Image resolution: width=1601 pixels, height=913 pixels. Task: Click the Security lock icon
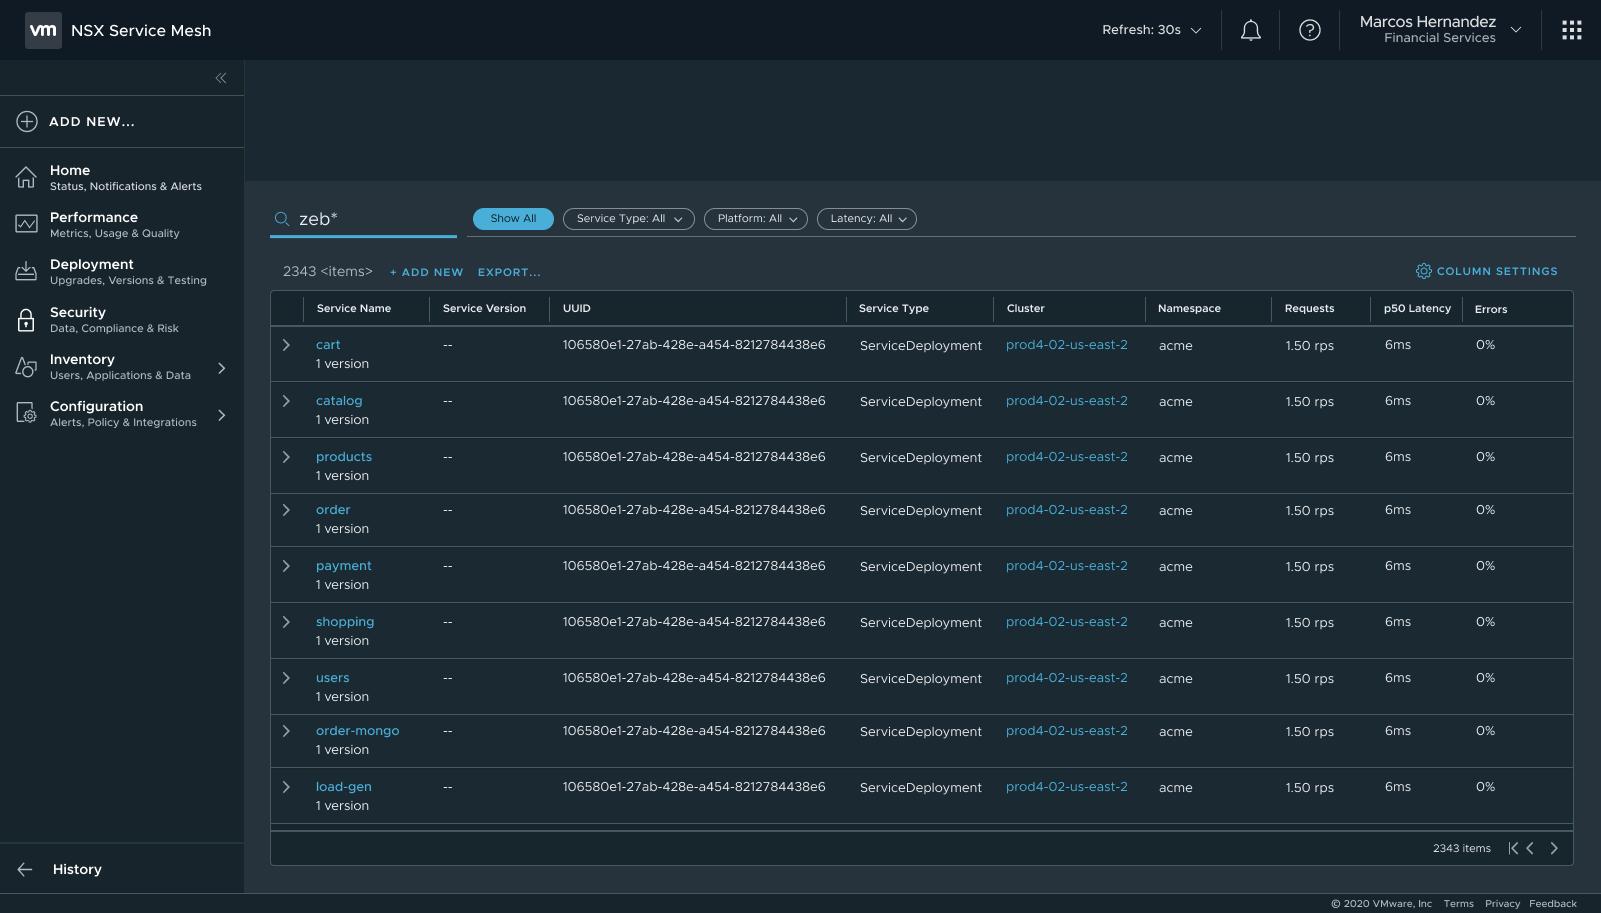point(26,320)
